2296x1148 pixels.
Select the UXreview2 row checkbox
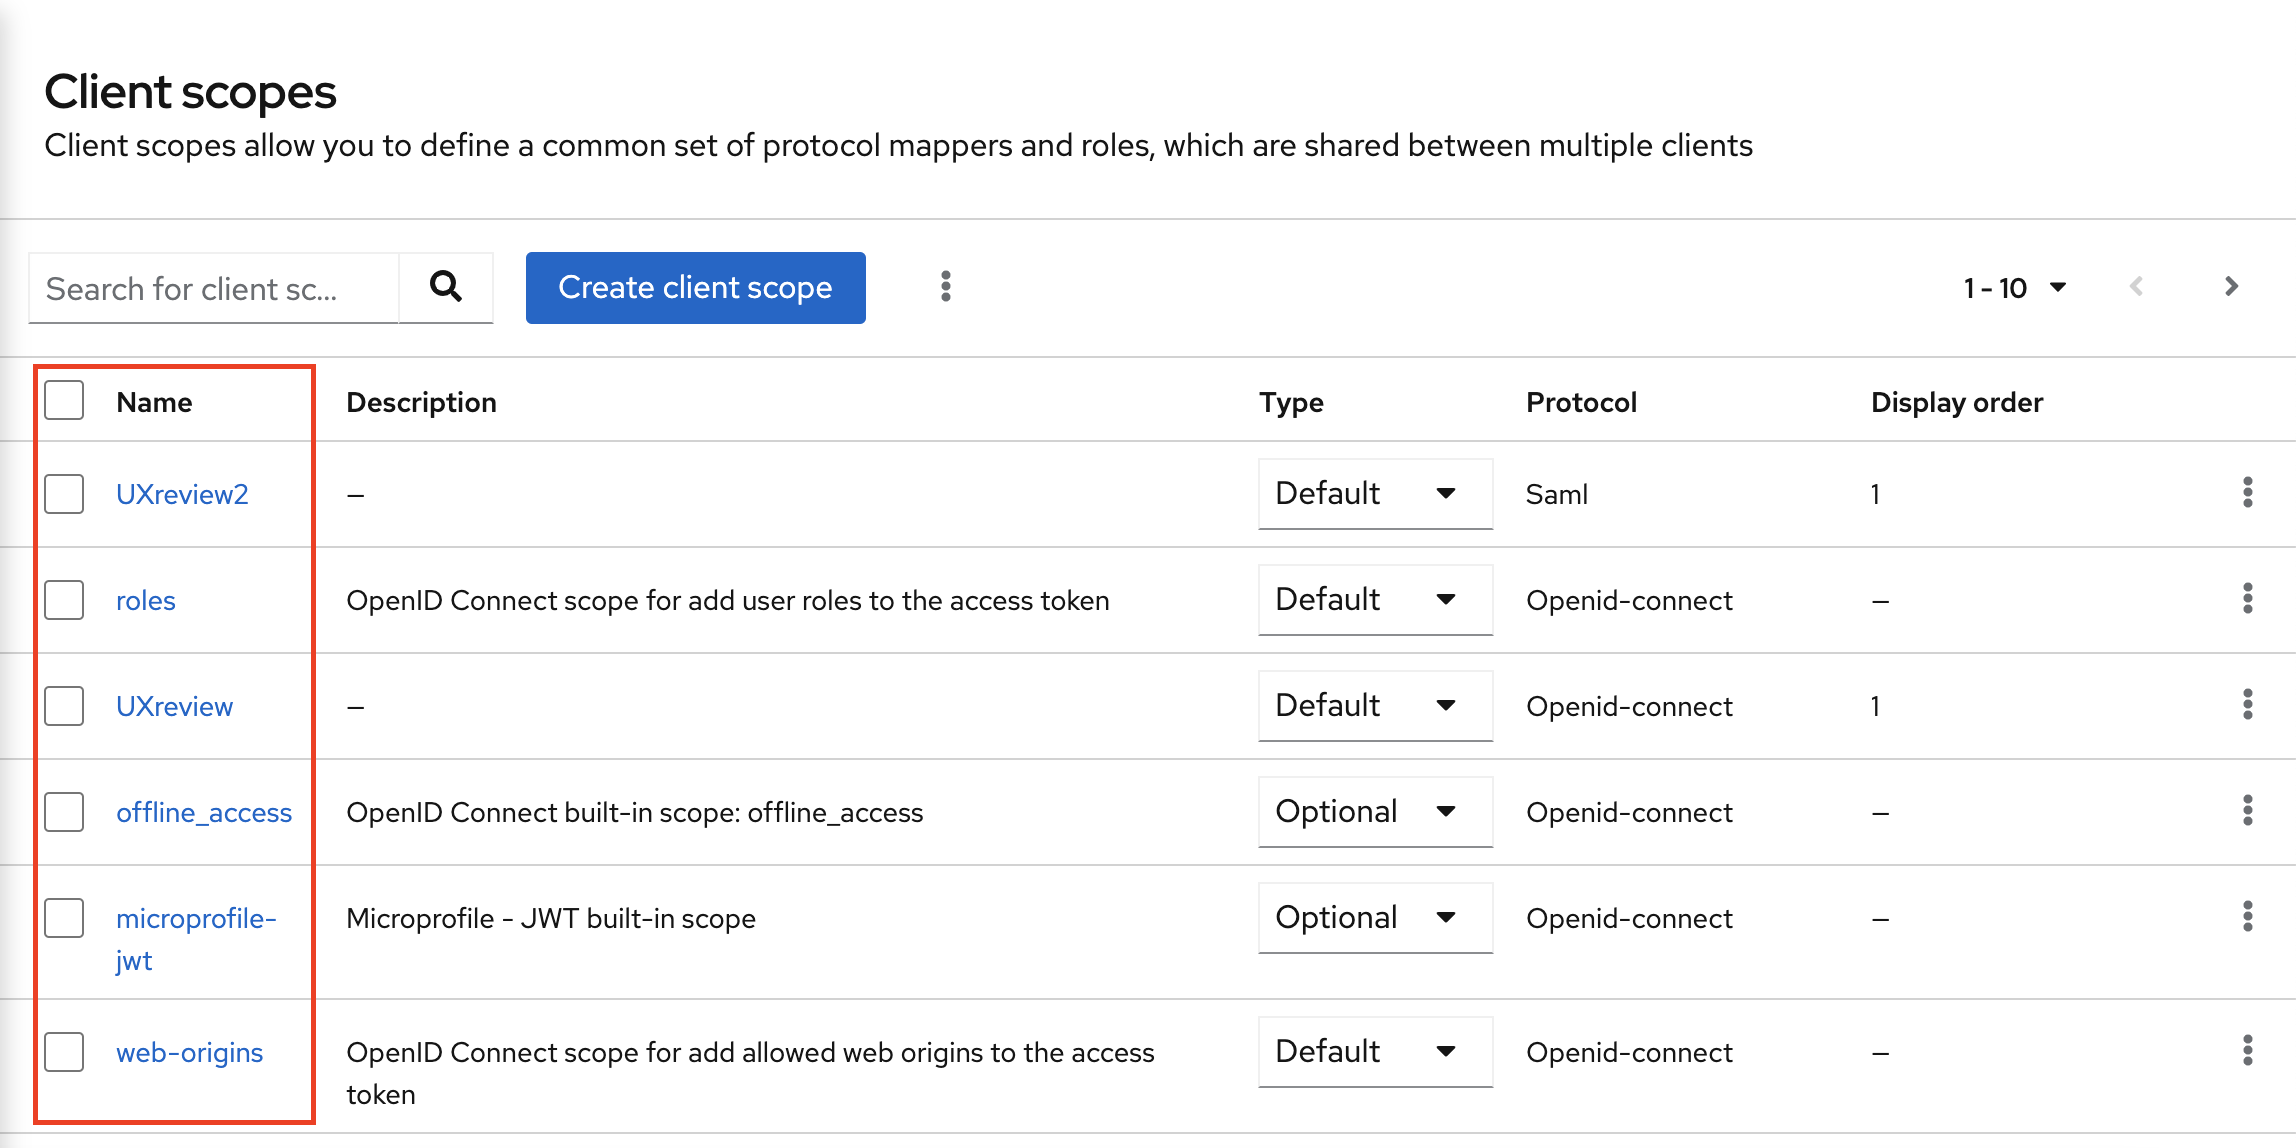(x=63, y=493)
